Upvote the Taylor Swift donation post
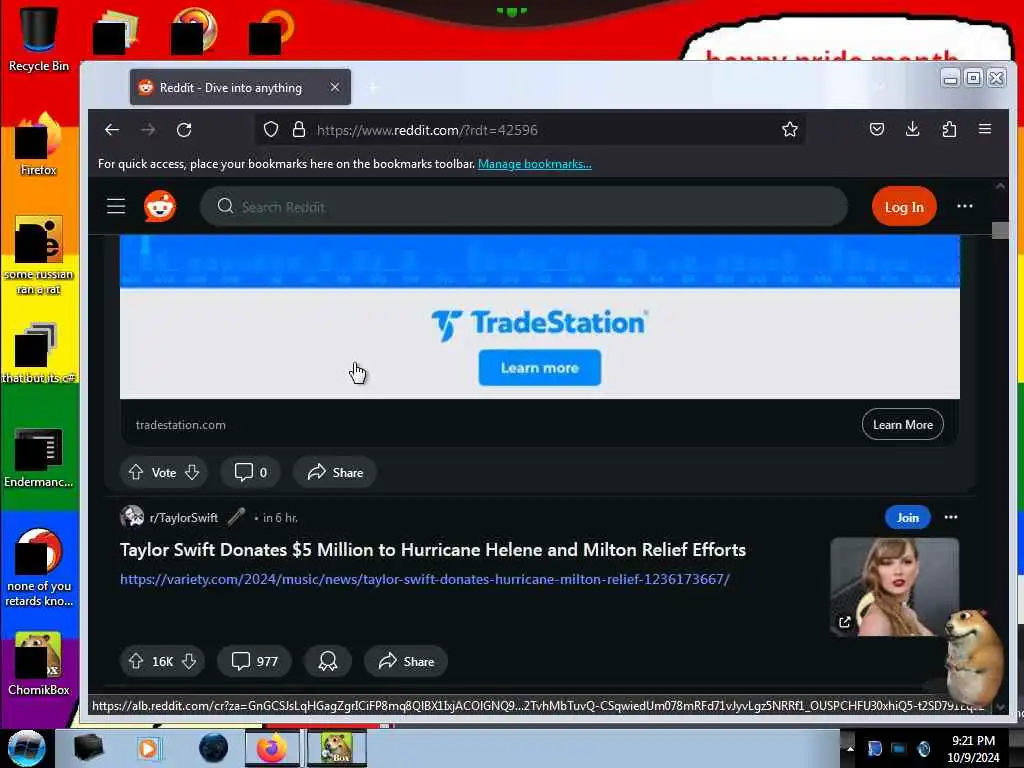This screenshot has width=1024, height=768. [136, 661]
